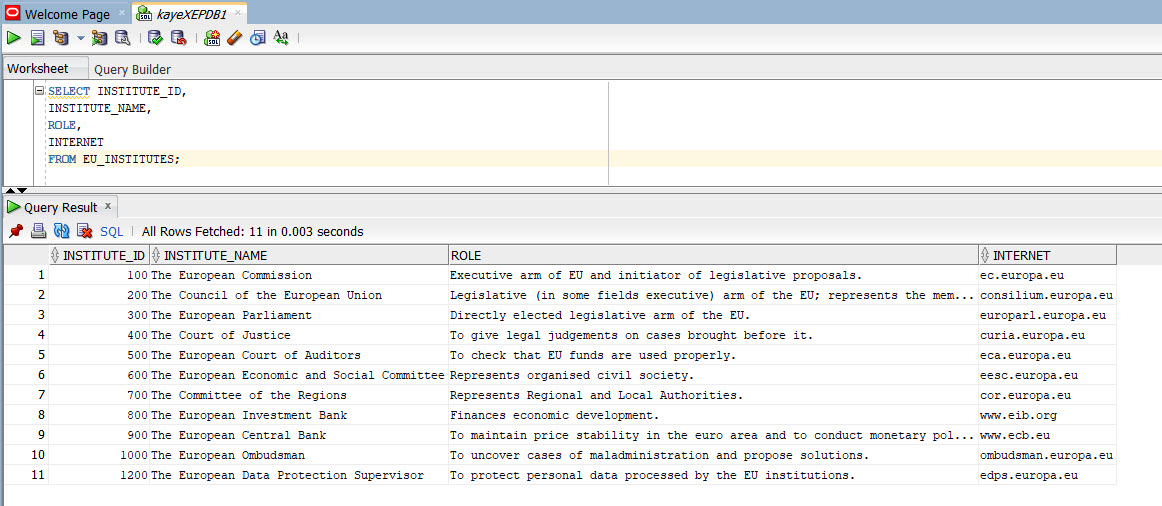Viewport: 1162px width, 506px height.
Task: Select The Committee of the Regions cell
Action: pos(299,396)
